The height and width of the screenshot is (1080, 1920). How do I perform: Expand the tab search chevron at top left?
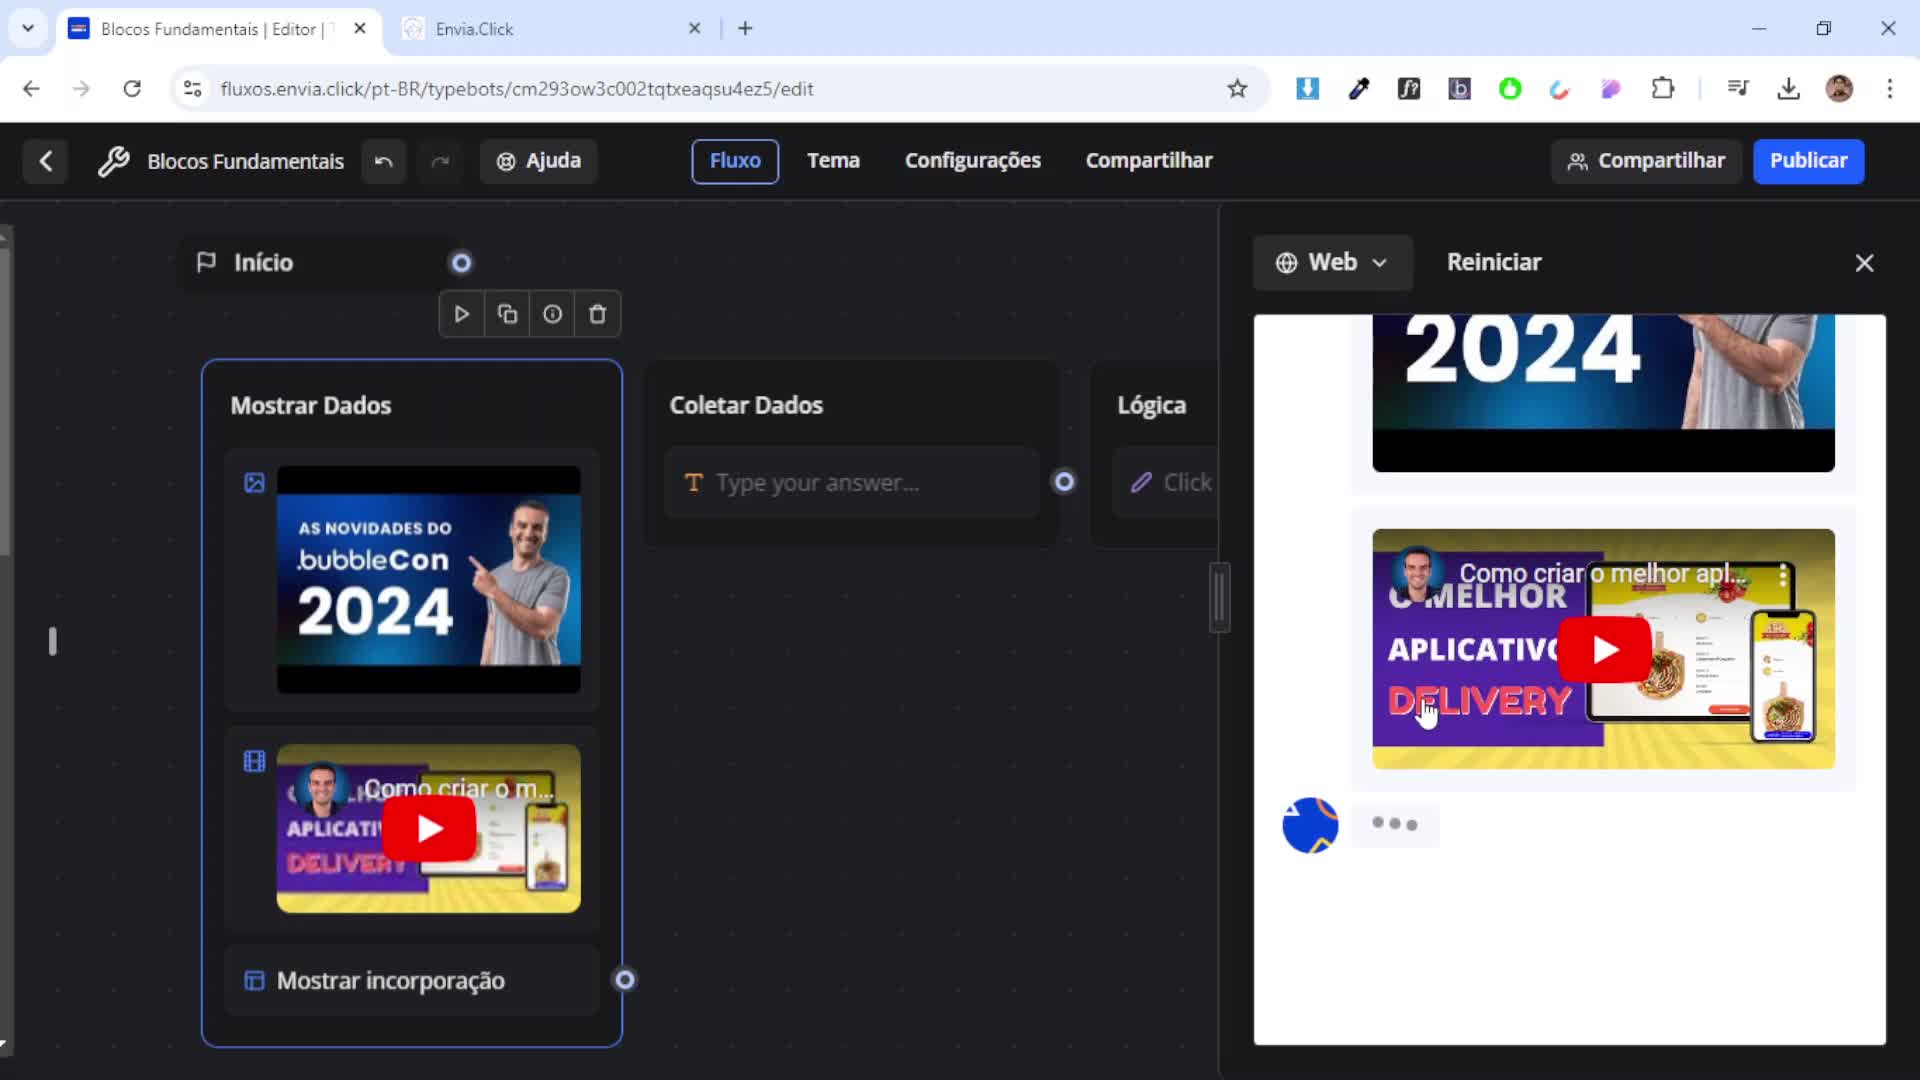[27, 28]
